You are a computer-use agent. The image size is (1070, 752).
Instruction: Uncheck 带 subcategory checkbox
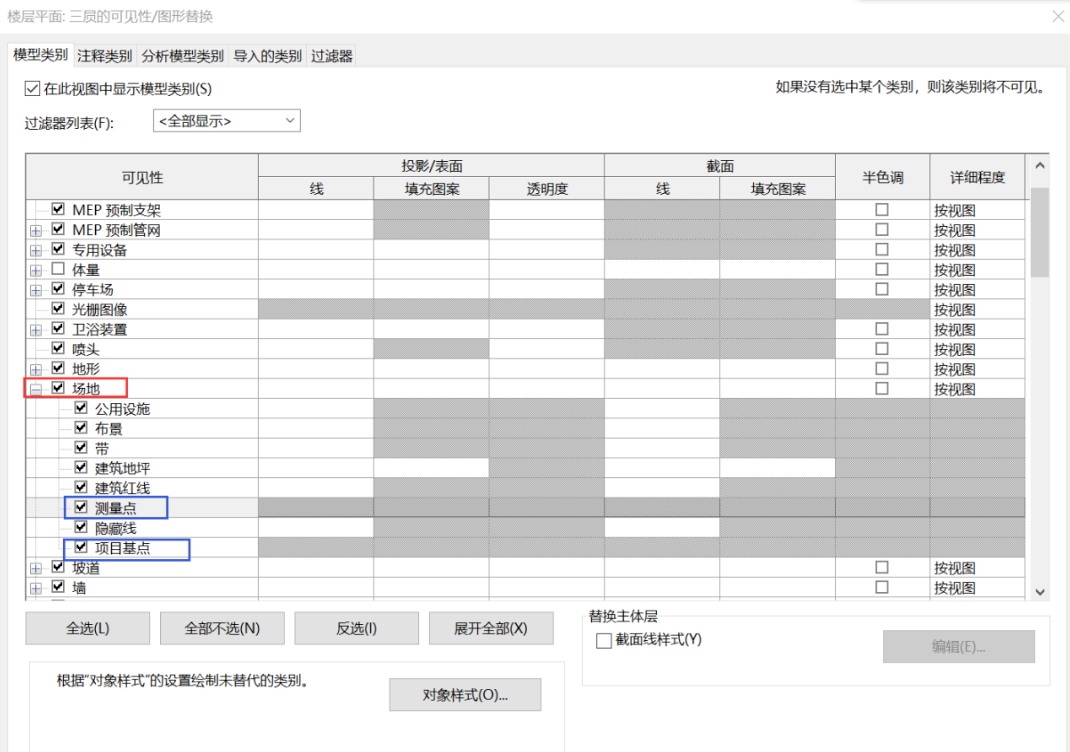(x=81, y=448)
